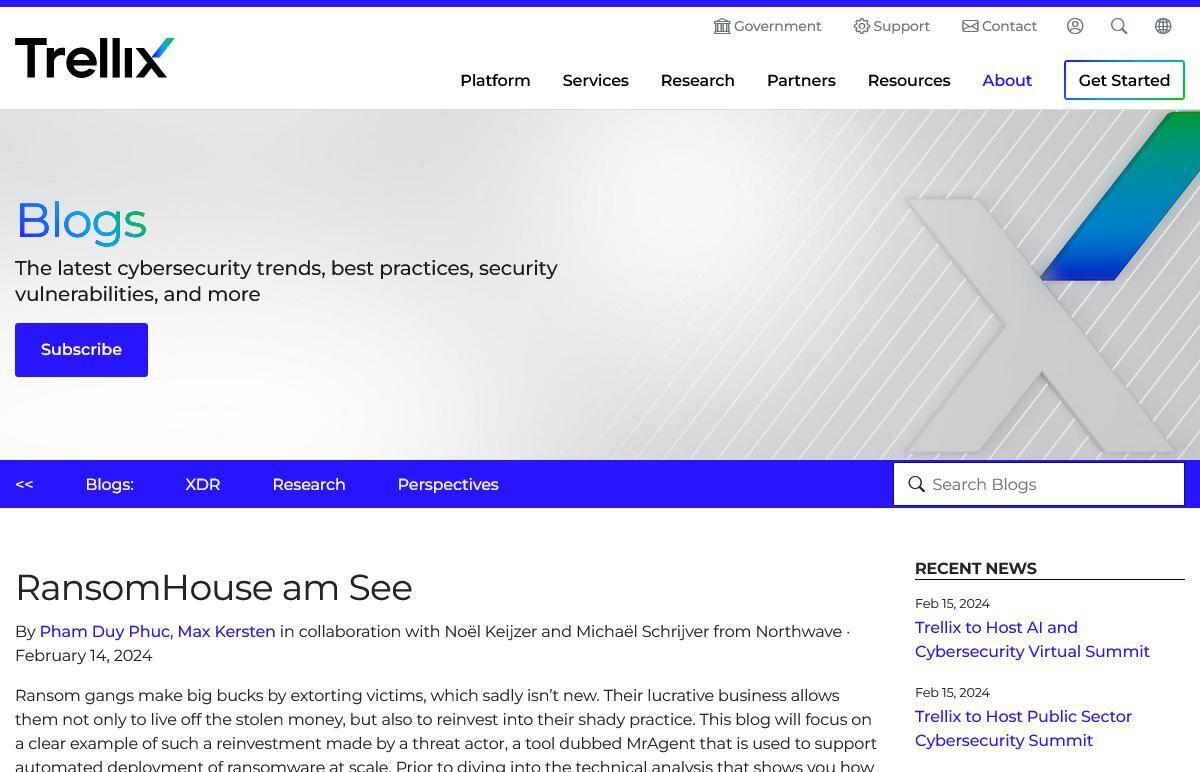Open the Platform menu
The image size is (1200, 772).
tap(495, 80)
